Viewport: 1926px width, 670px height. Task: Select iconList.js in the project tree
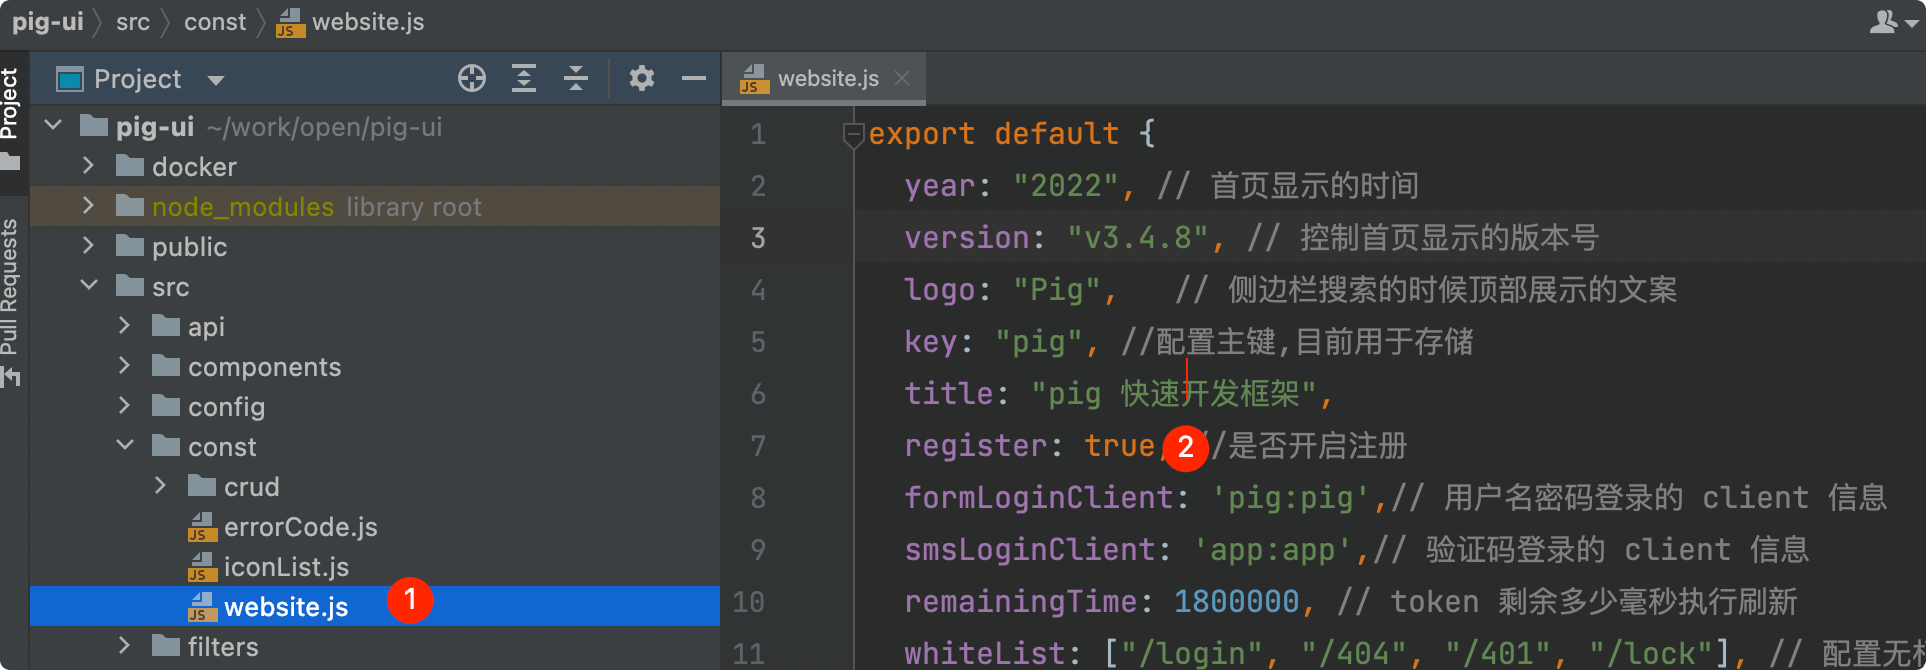coord(375,566)
